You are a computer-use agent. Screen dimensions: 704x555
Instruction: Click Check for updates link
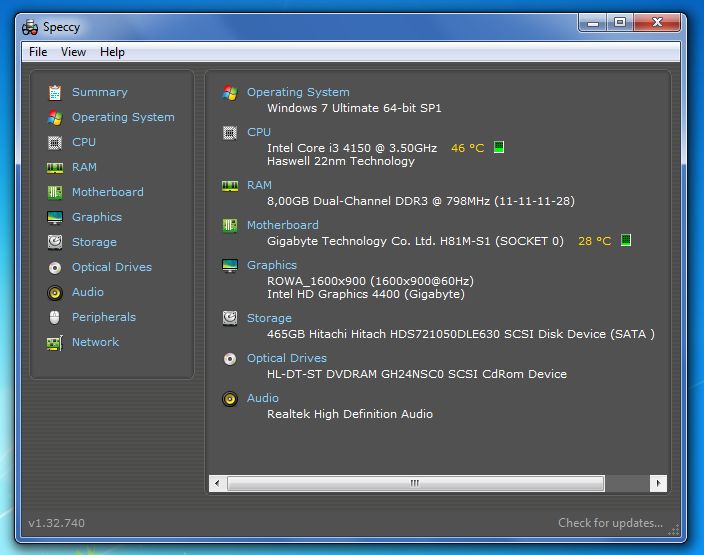point(610,523)
